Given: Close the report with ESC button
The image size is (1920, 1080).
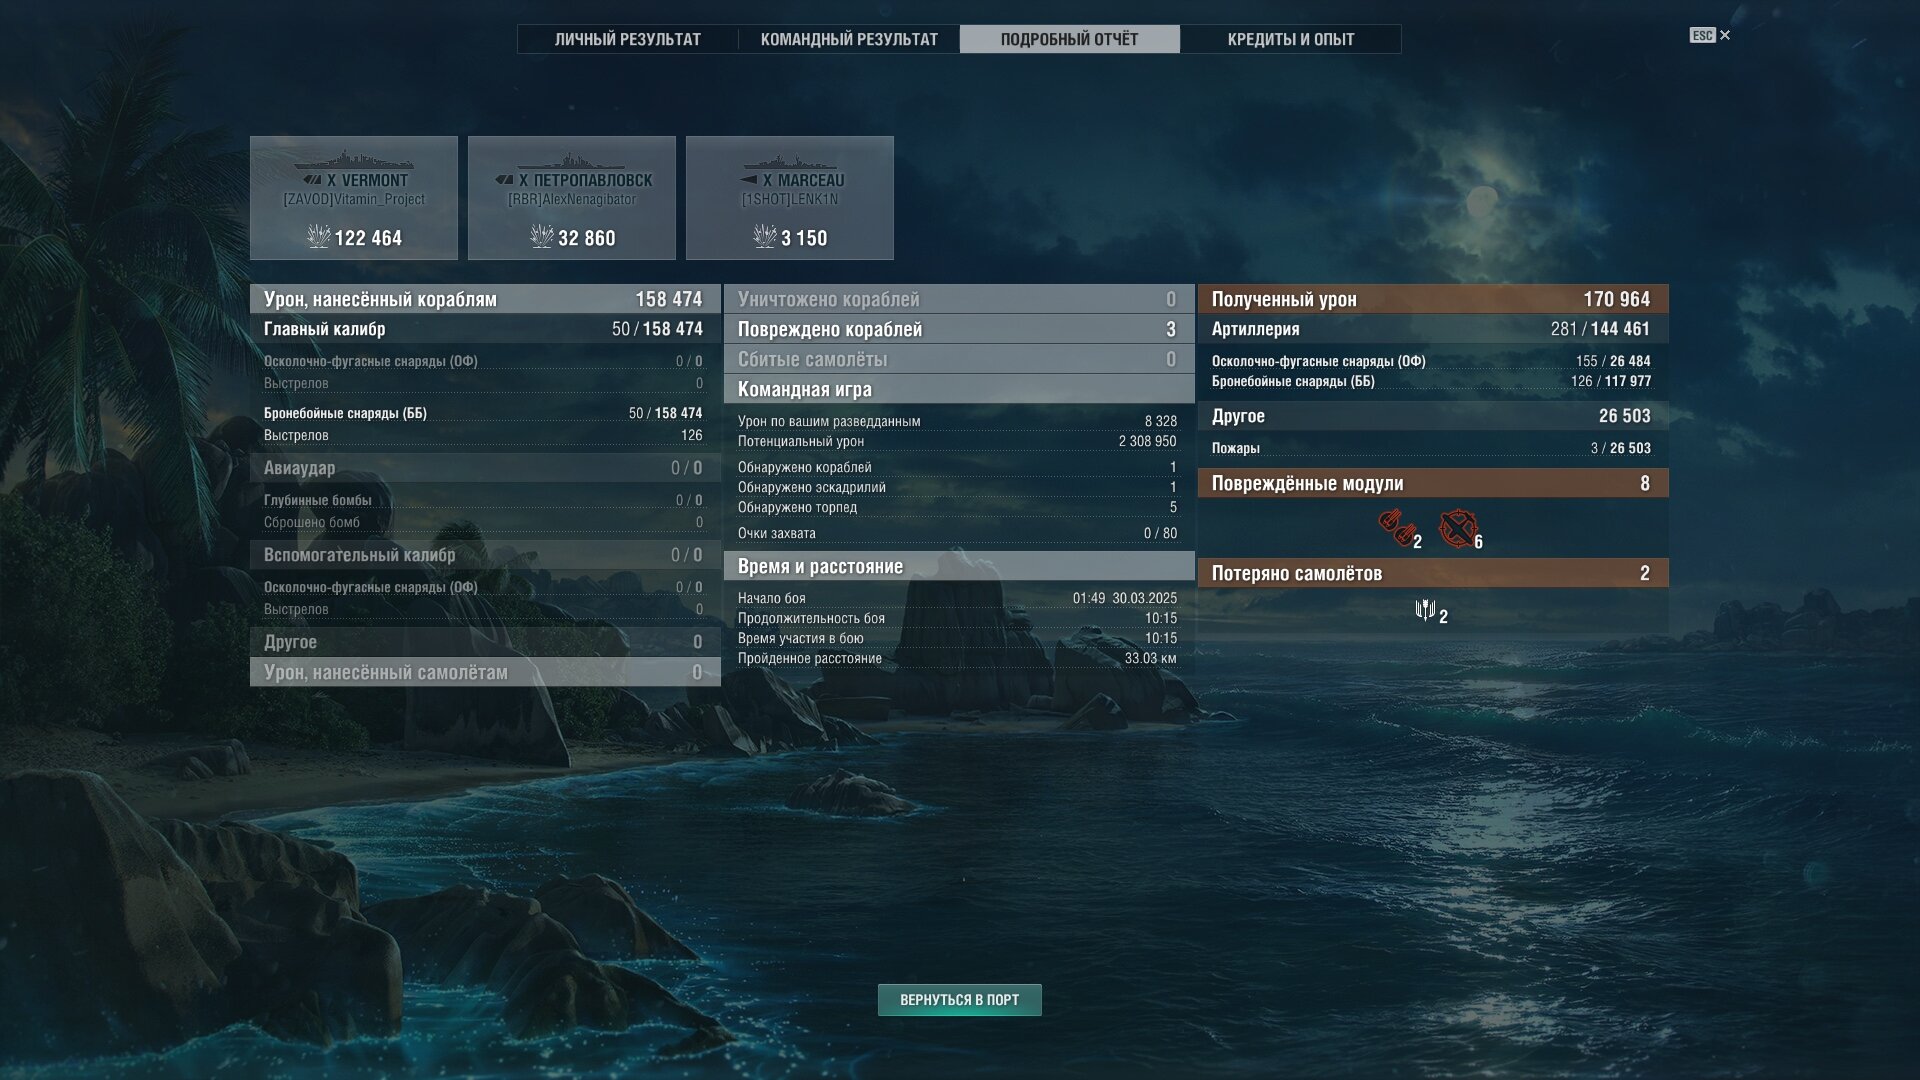Looking at the screenshot, I should coord(1710,35).
